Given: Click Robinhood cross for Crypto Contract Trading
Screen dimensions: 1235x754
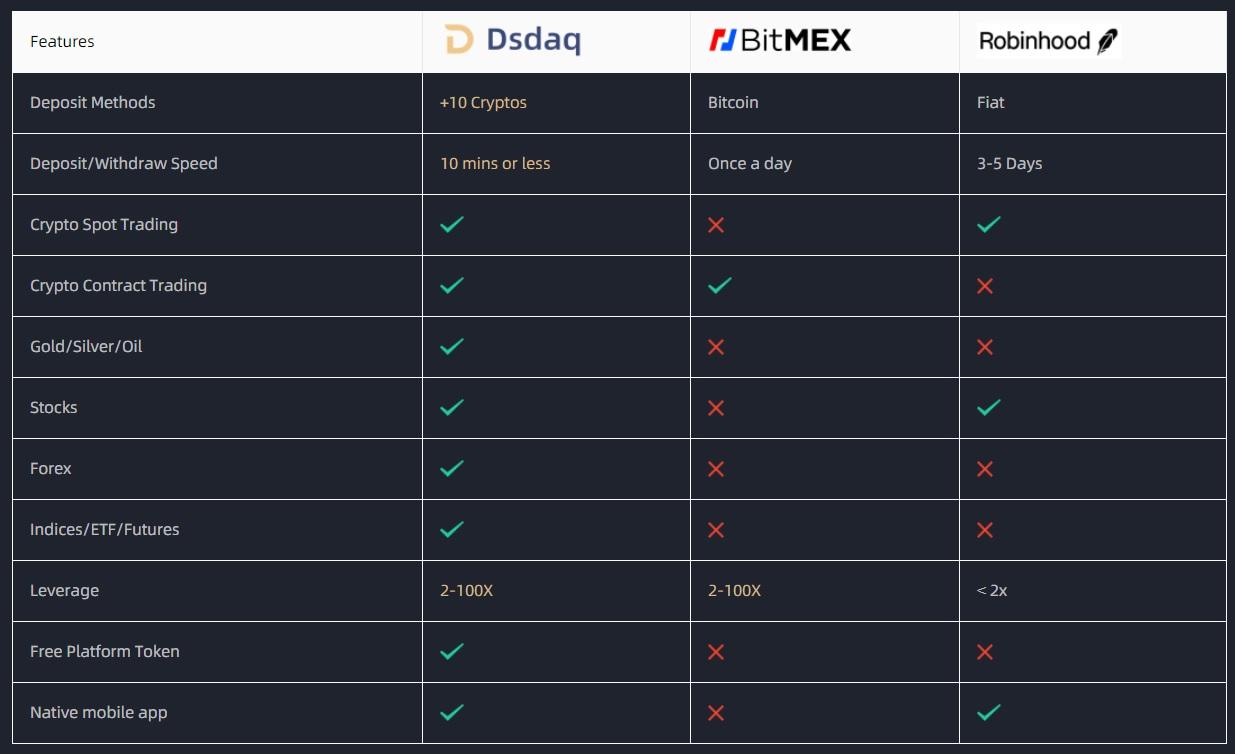Looking at the screenshot, I should coord(985,286).
